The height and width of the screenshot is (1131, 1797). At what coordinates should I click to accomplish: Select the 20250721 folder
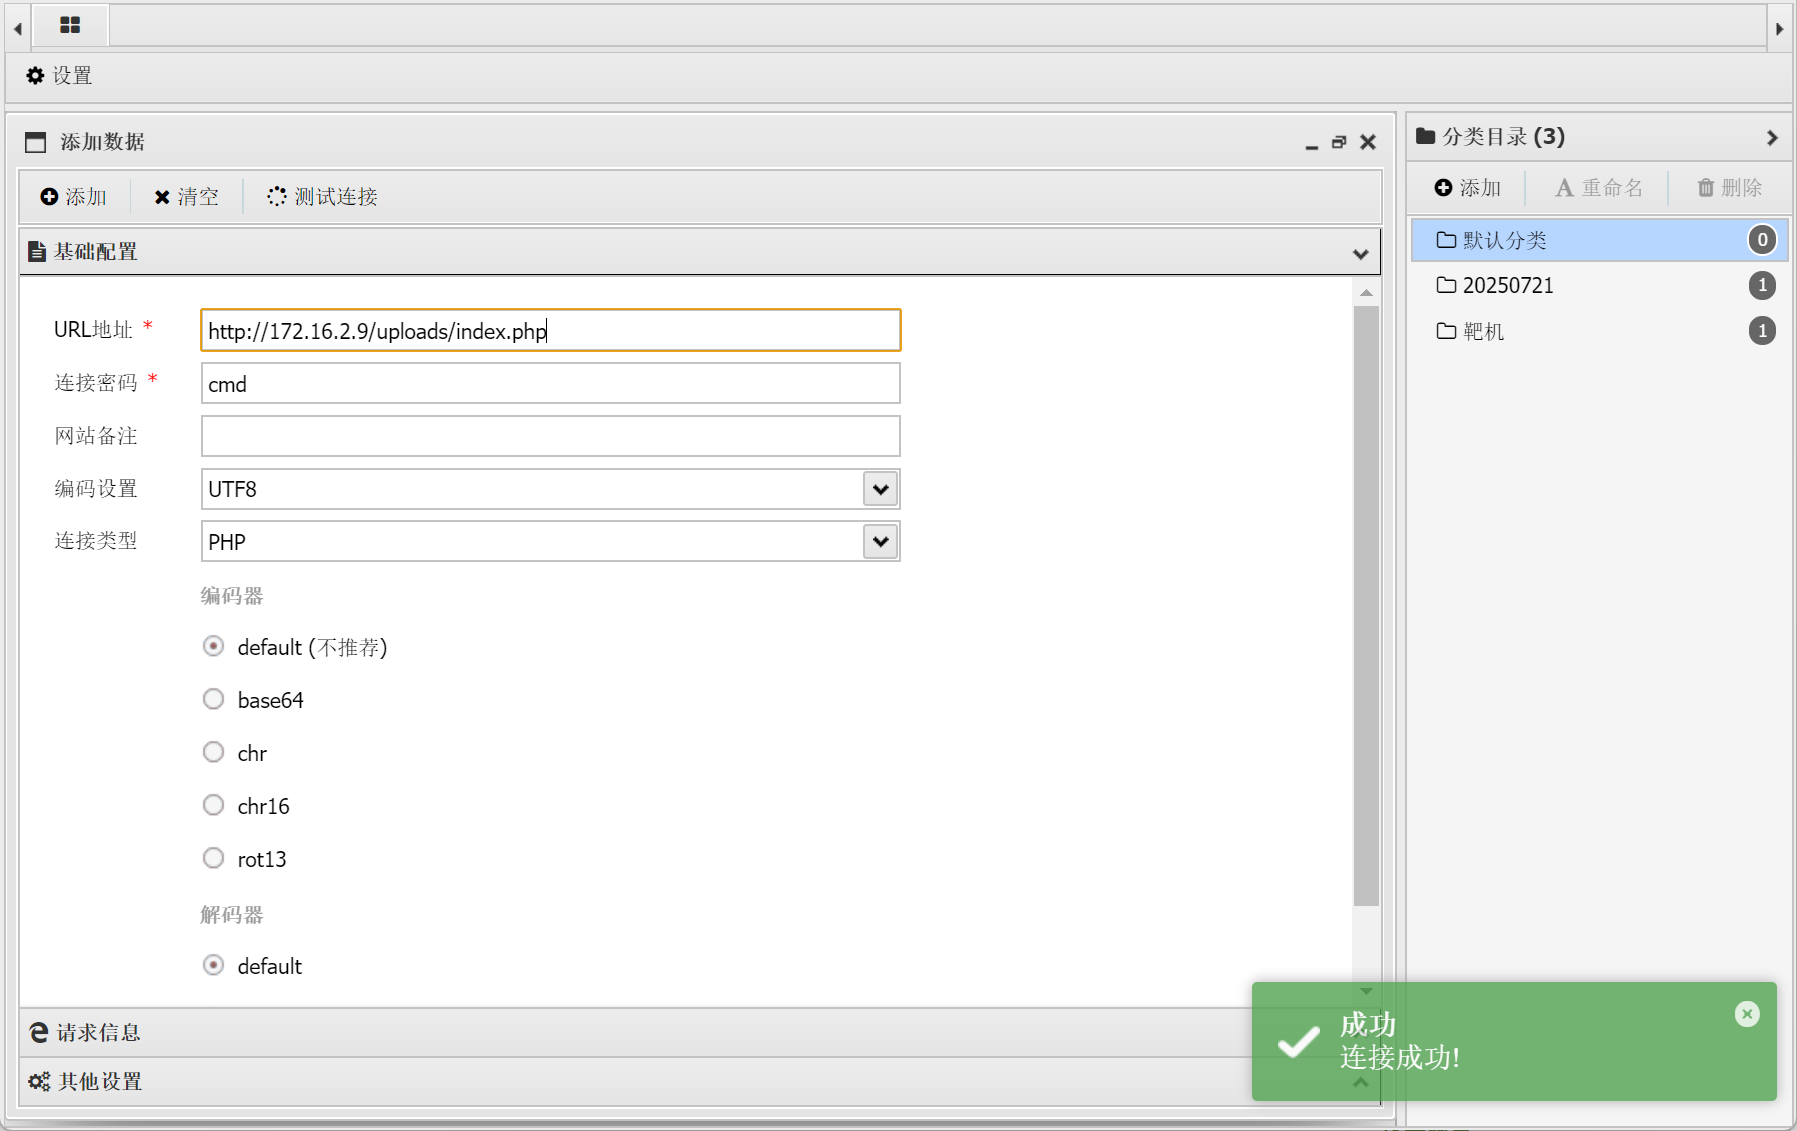[1598, 286]
